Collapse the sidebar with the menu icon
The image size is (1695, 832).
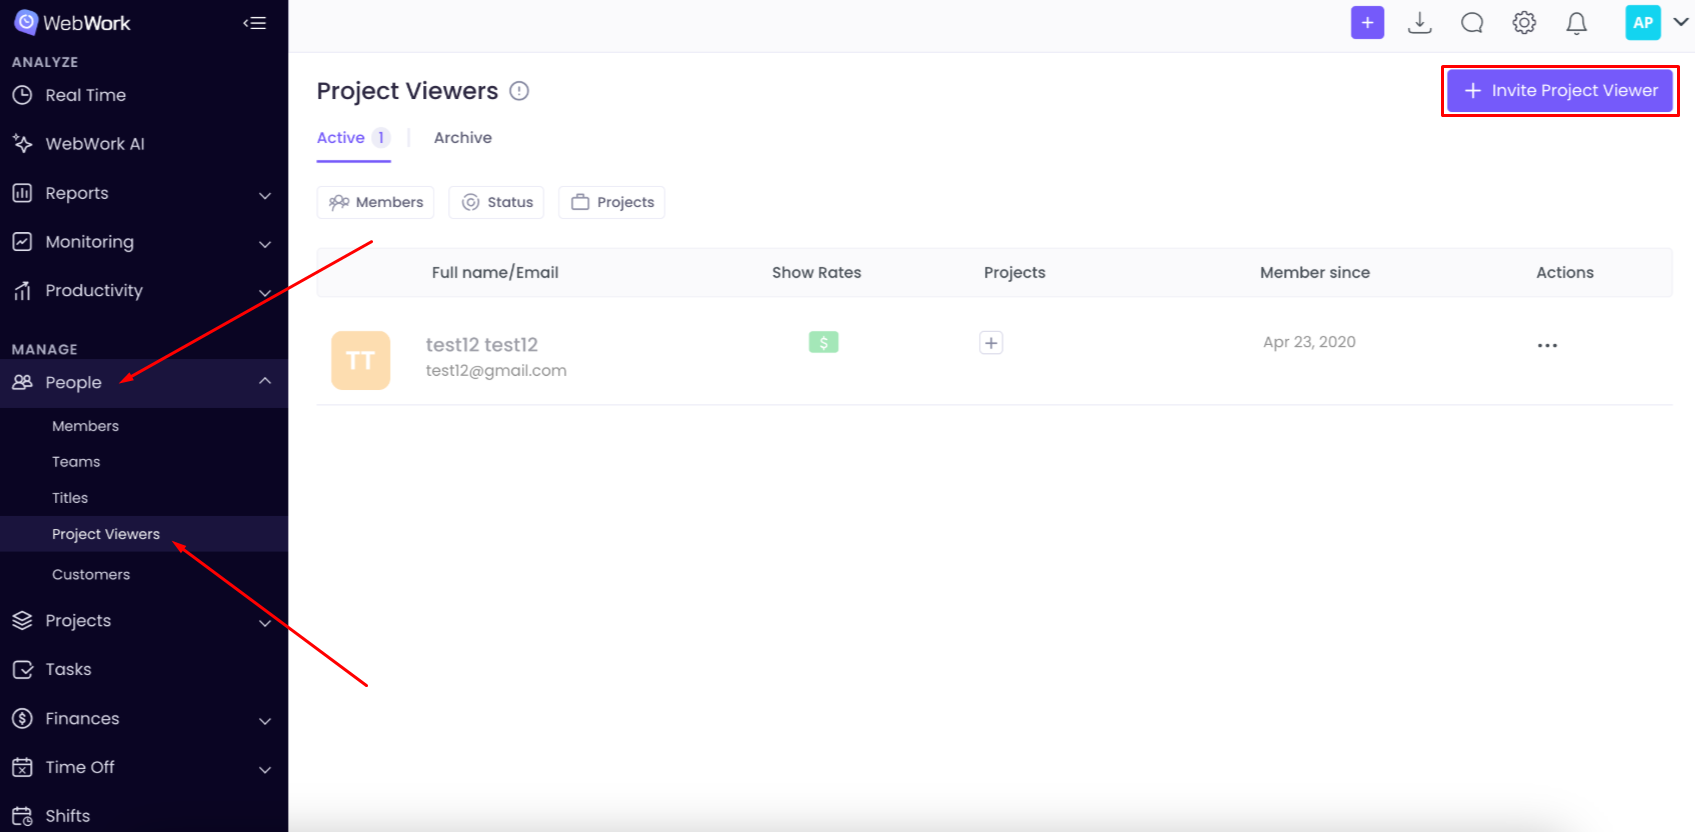255,23
